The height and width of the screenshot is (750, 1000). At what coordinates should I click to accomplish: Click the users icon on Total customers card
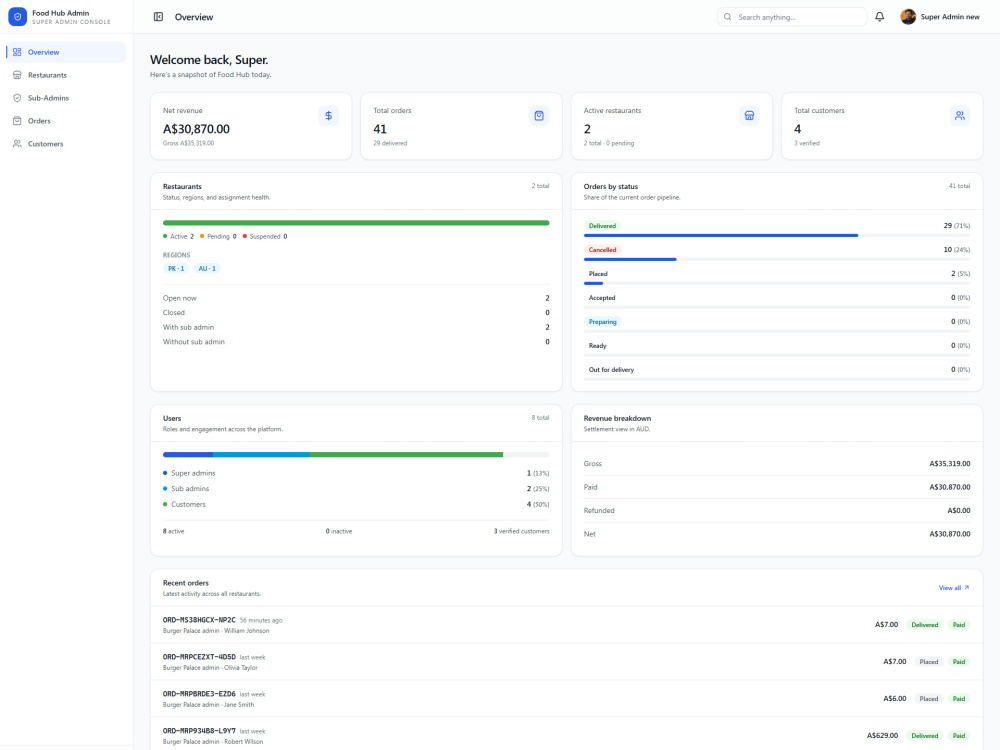pos(960,115)
